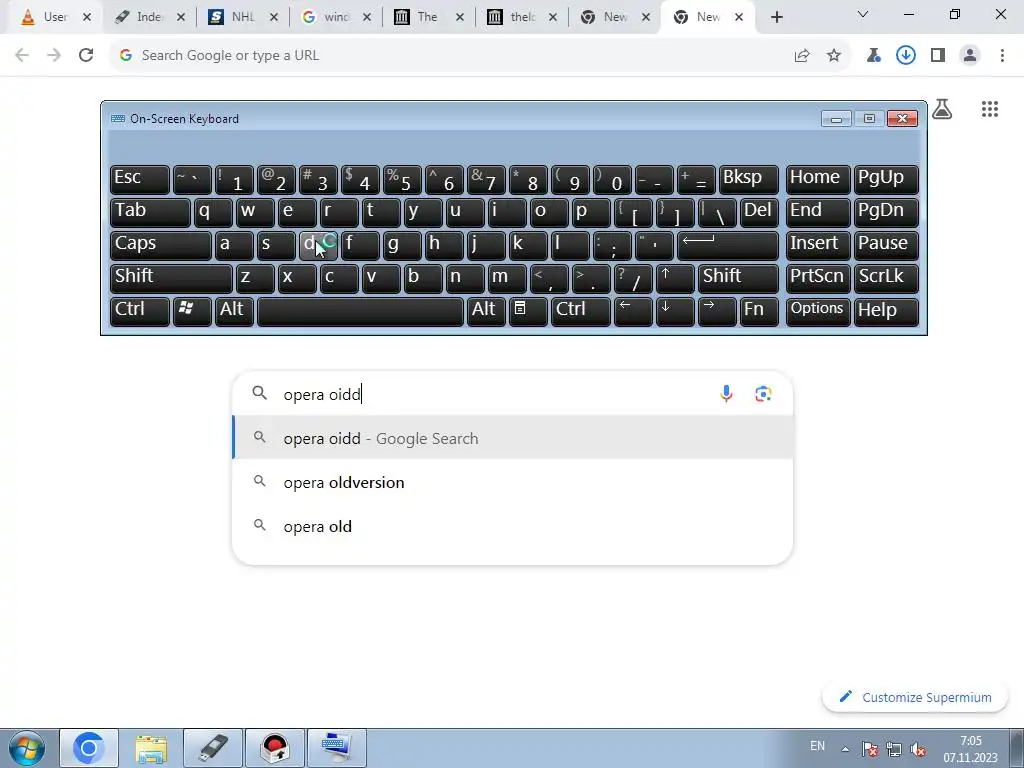Click the Help key on keyboard
This screenshot has height=768, width=1024.
click(886, 311)
